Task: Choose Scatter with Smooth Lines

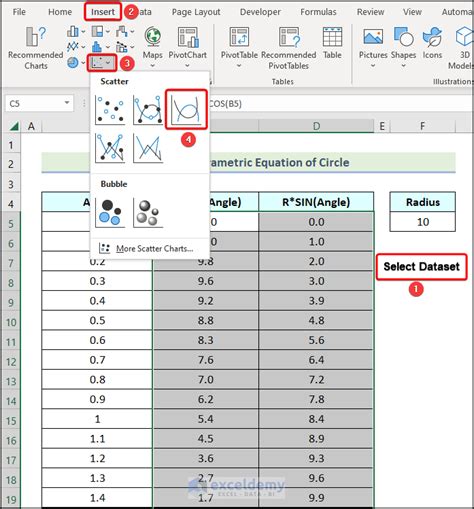Action: (186, 110)
